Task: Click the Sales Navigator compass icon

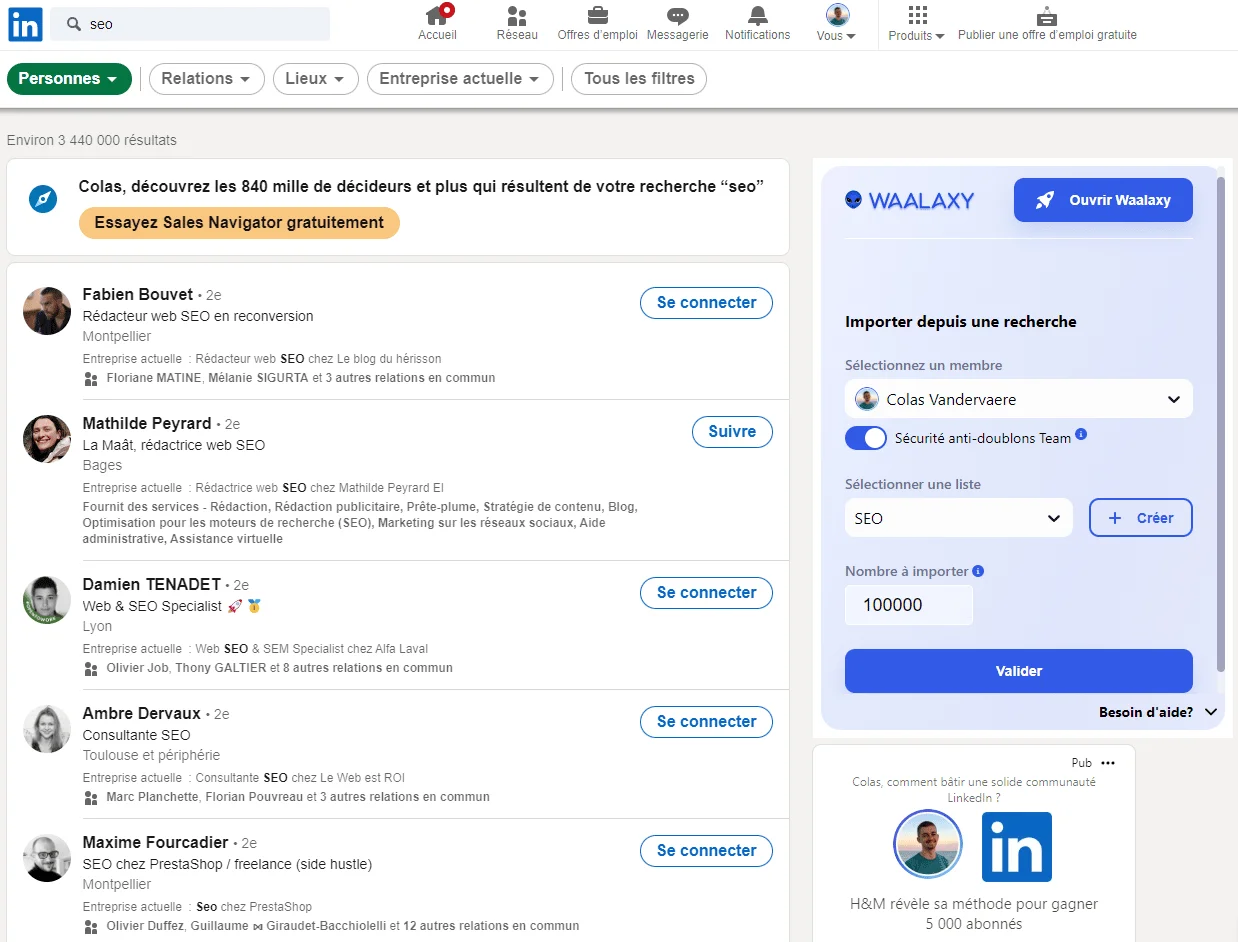Action: (x=42, y=200)
